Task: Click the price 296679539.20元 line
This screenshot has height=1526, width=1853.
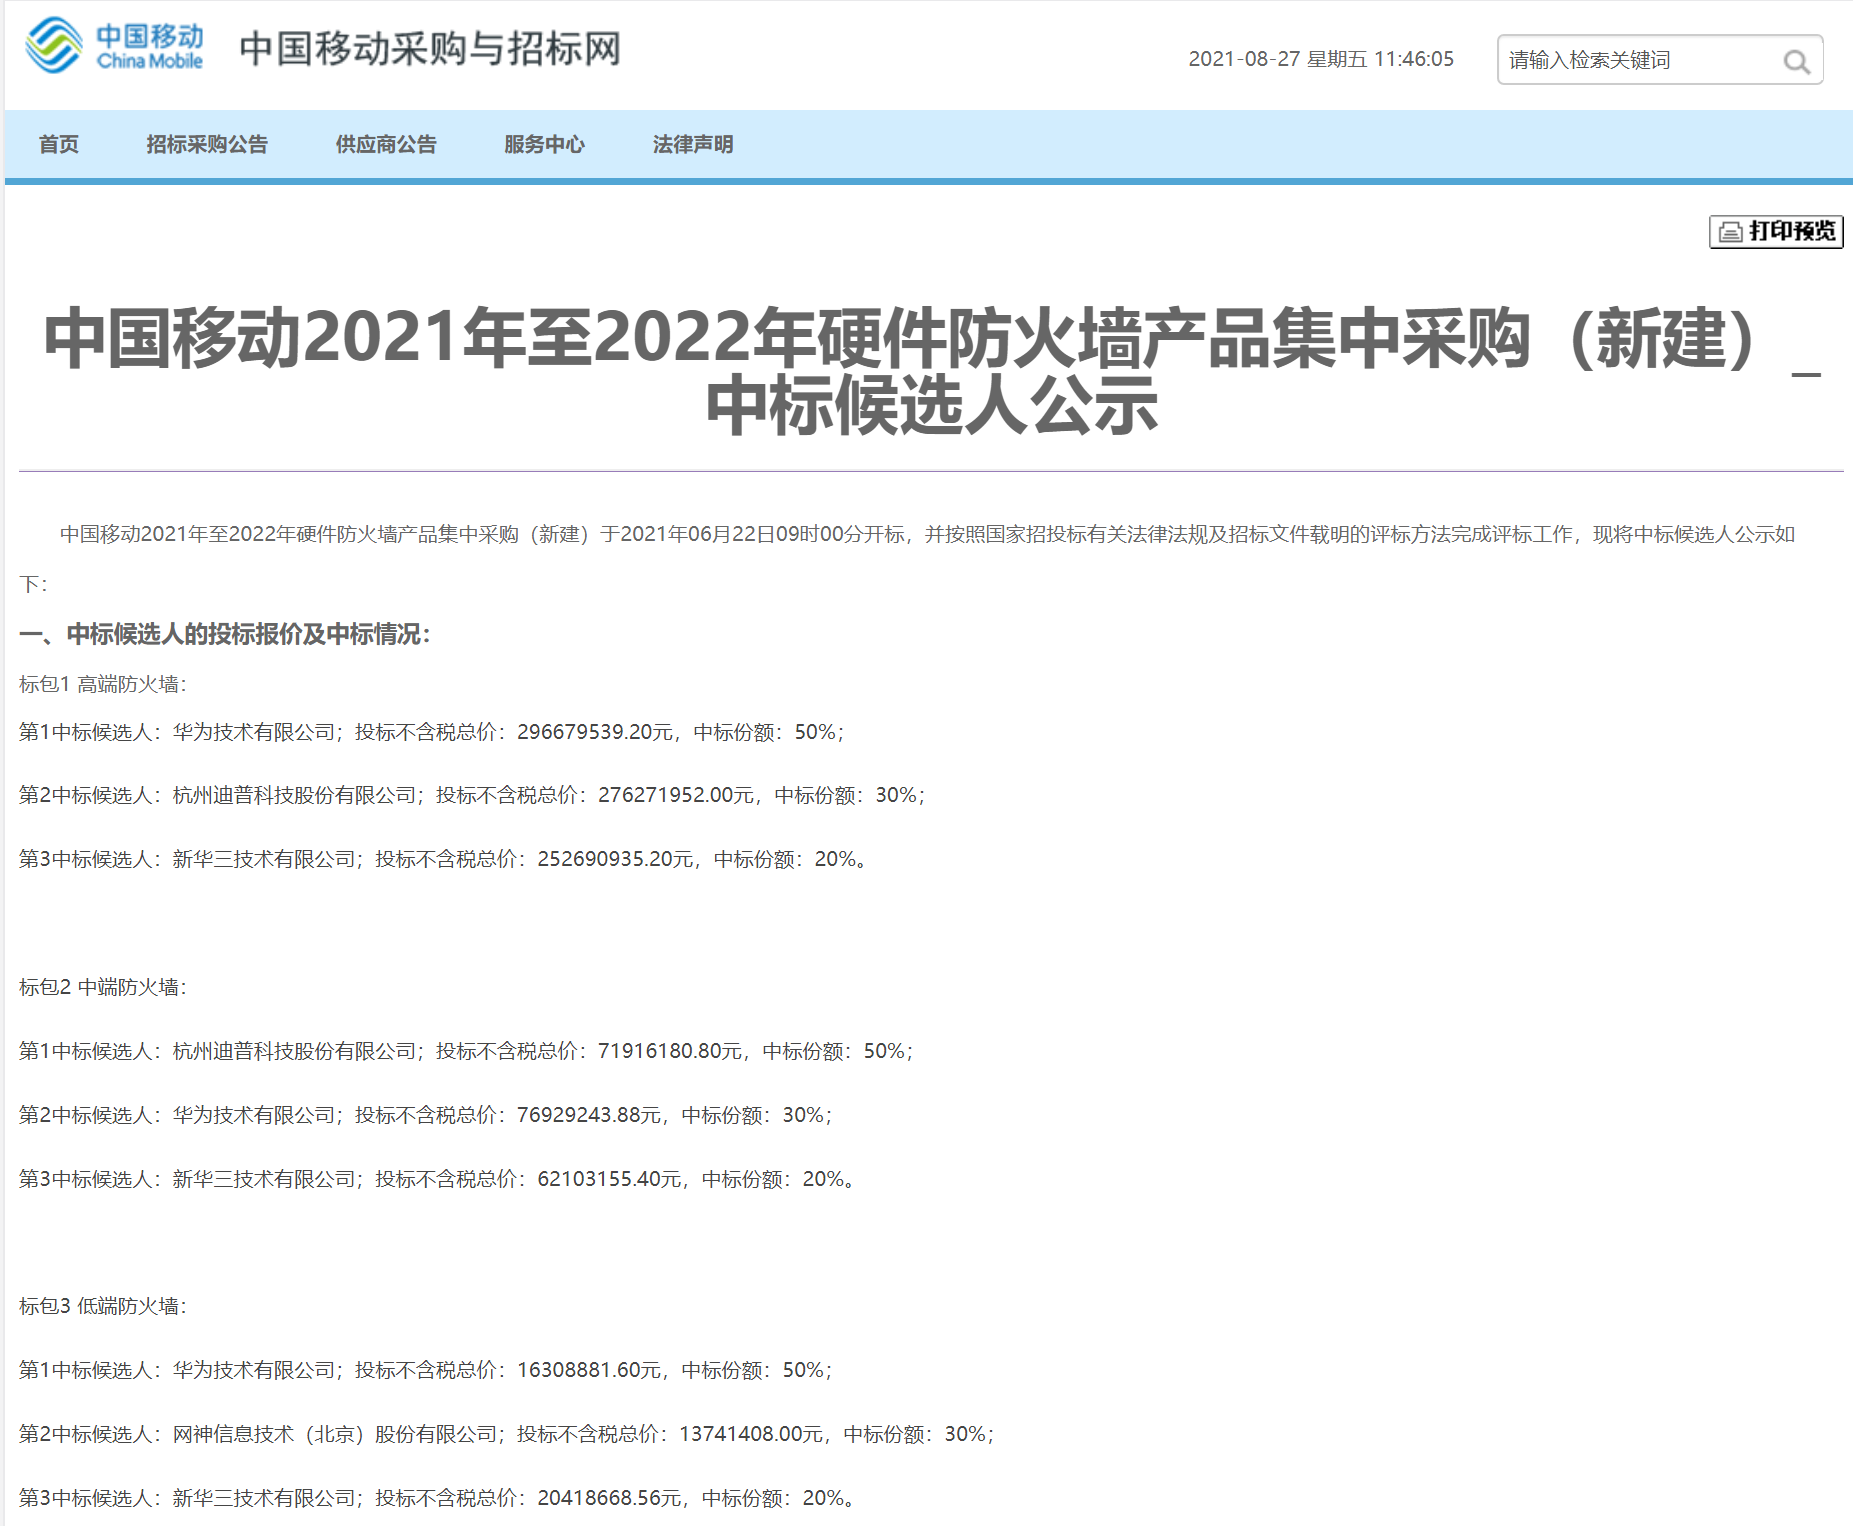Action: (x=432, y=732)
